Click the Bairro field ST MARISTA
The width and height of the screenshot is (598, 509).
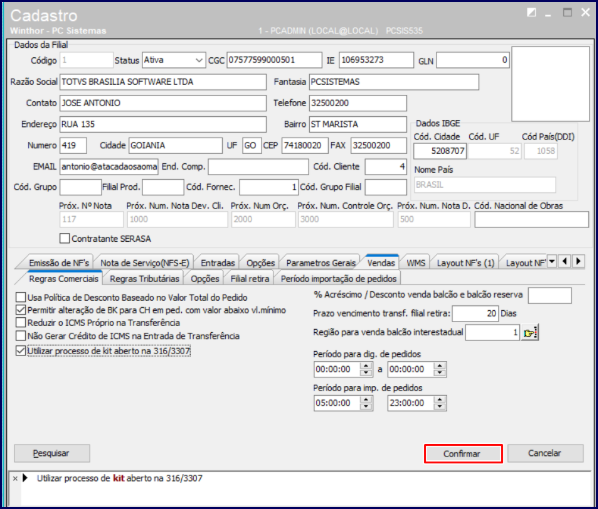(x=358, y=124)
